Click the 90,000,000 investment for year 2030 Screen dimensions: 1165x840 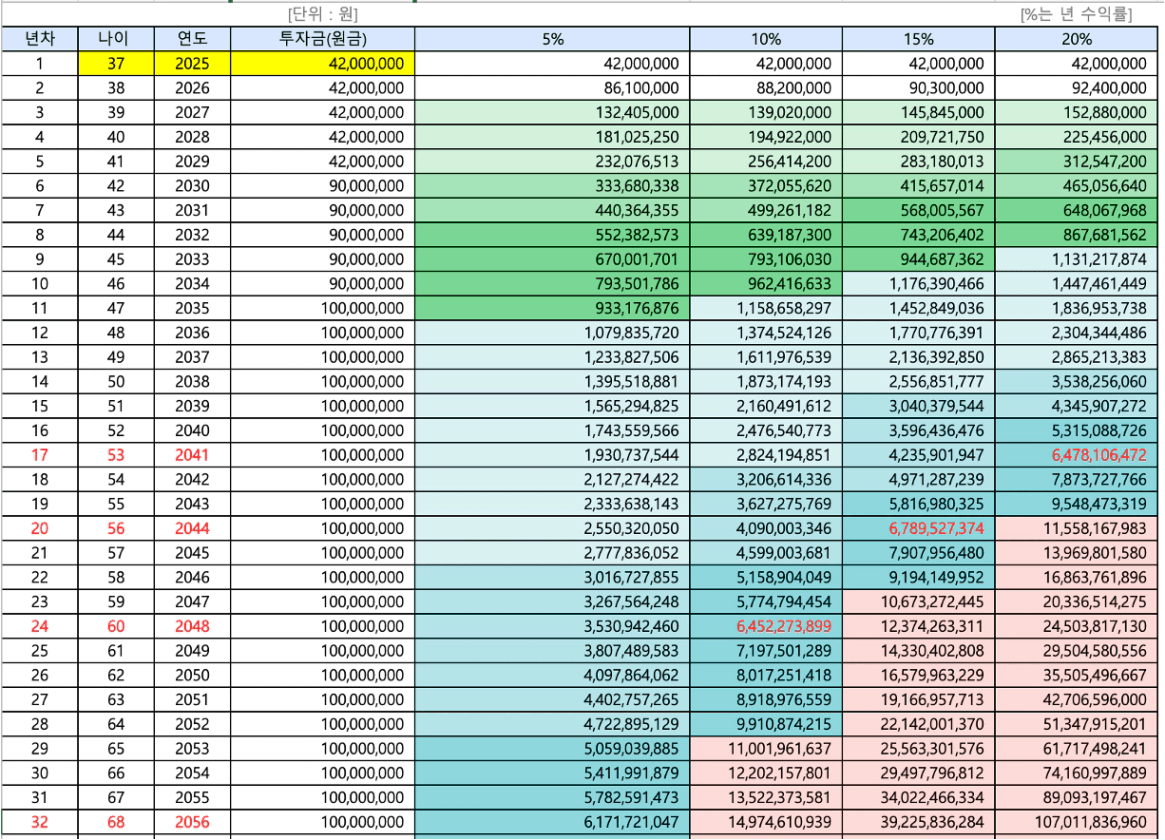coord(322,186)
